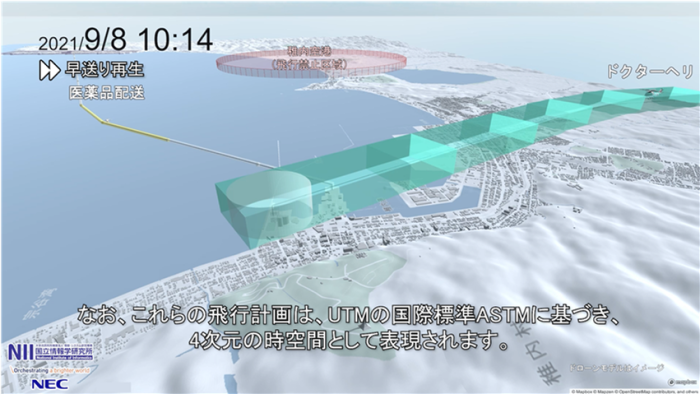
Task: Click the 早送り再生 label
Action: click(104, 70)
